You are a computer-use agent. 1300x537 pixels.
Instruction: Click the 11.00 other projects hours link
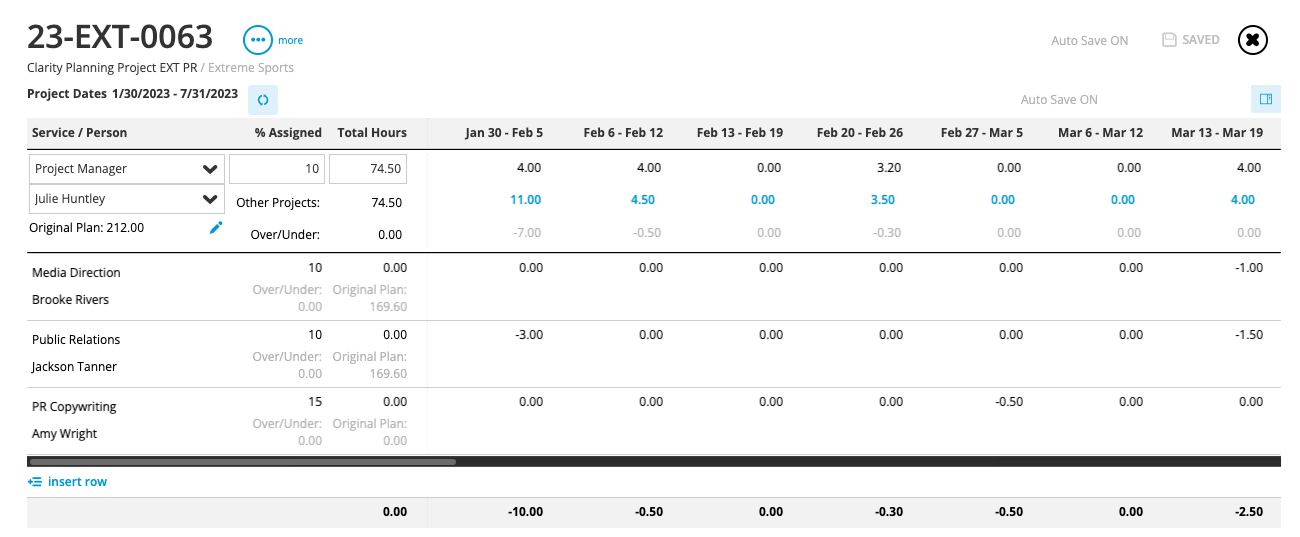pos(525,200)
